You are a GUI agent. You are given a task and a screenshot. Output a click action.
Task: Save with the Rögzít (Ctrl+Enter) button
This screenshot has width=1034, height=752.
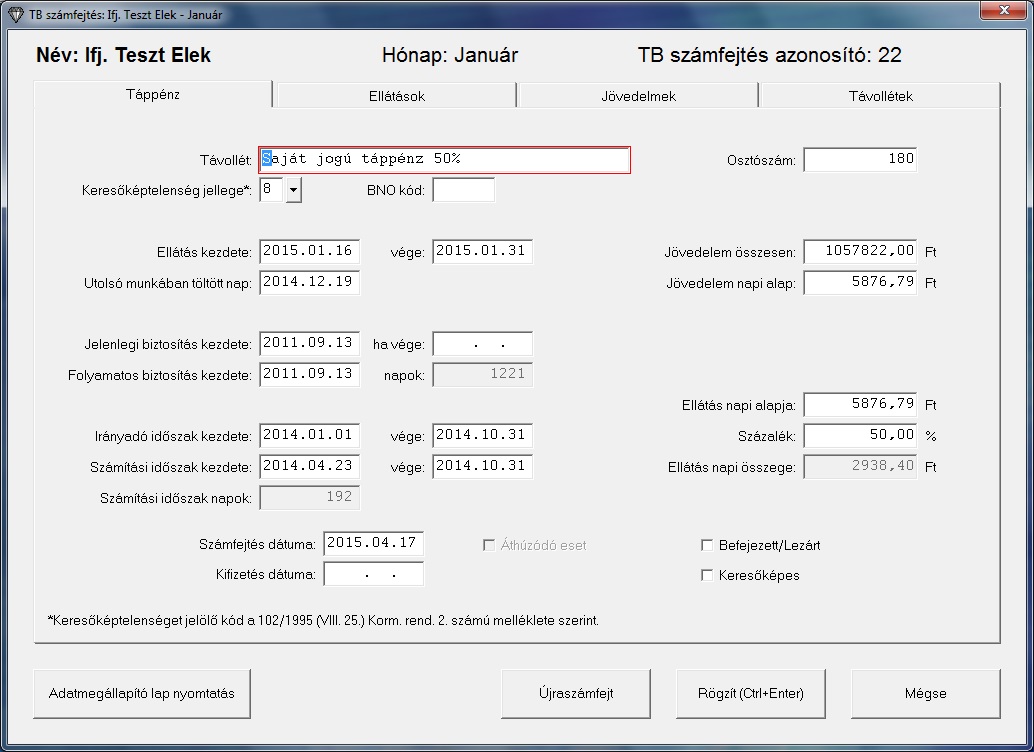(x=751, y=693)
